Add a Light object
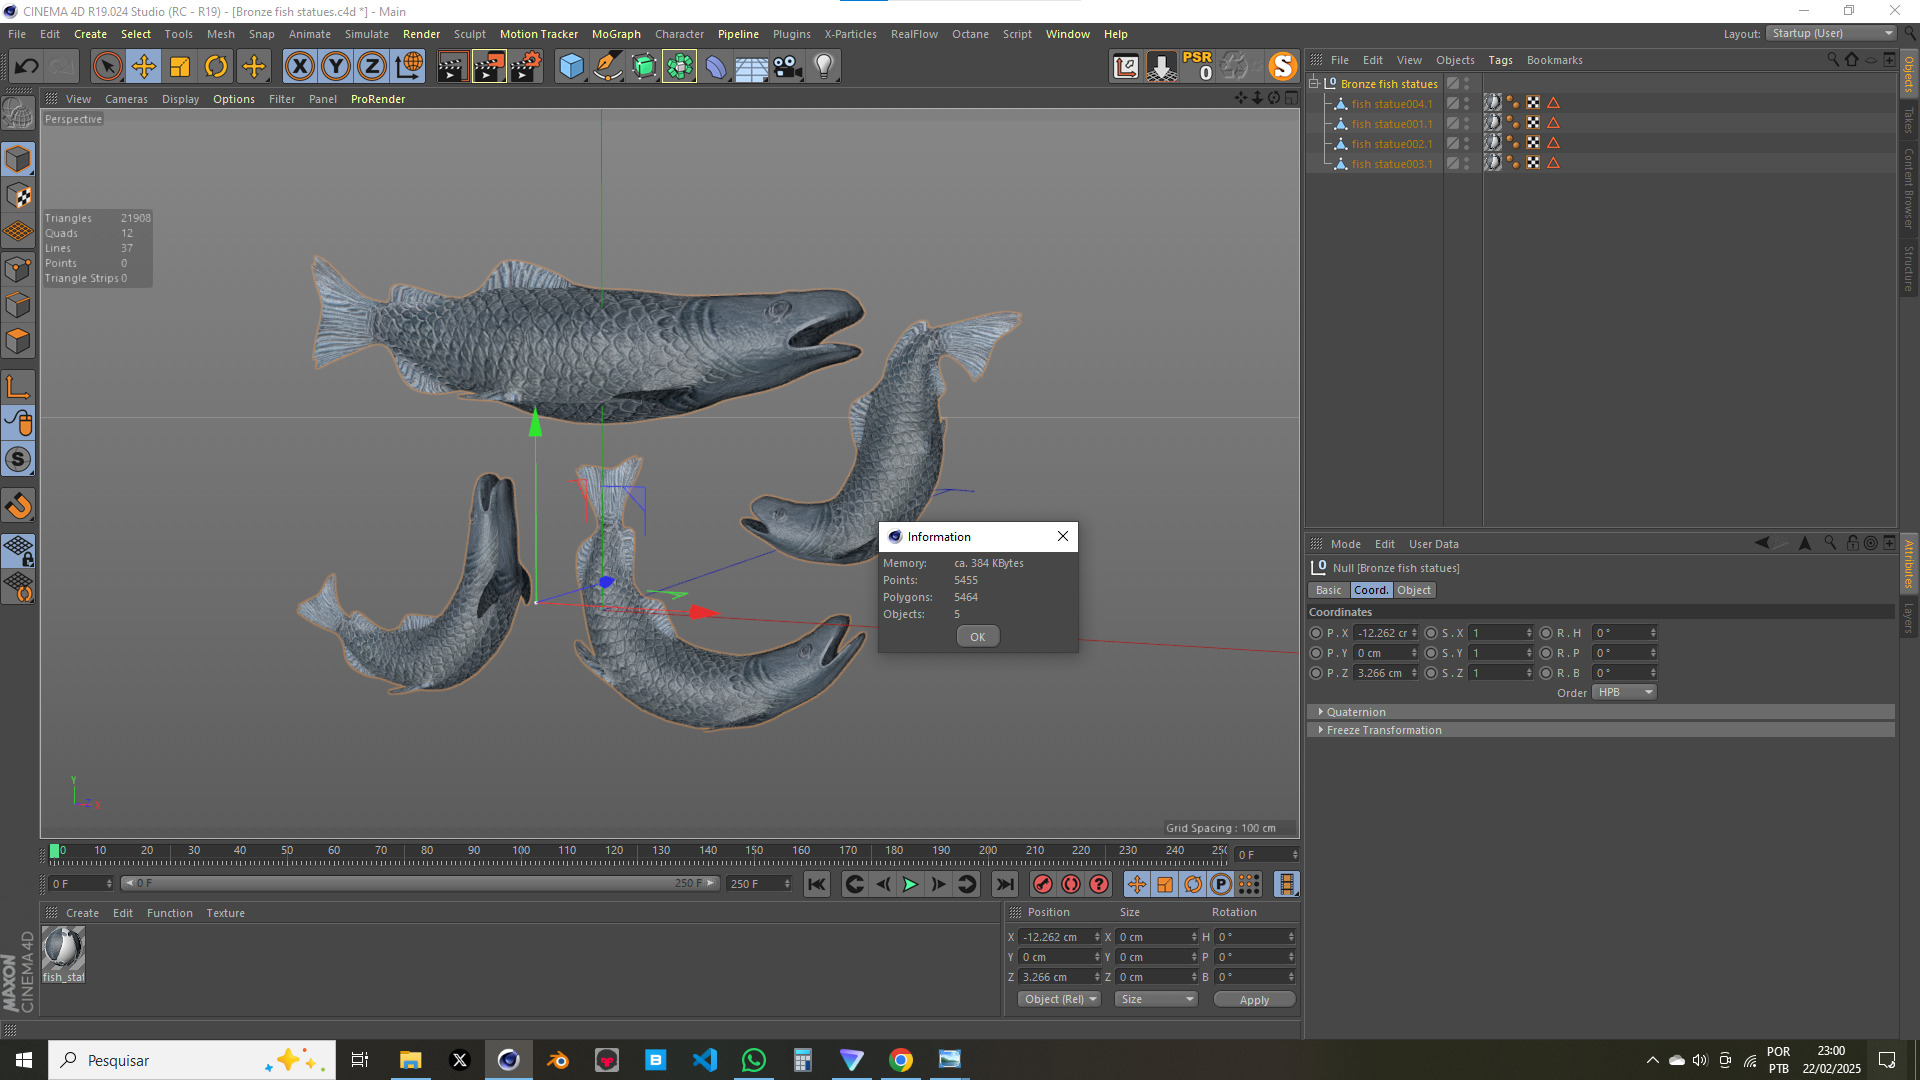This screenshot has width=1920, height=1080. 824,67
